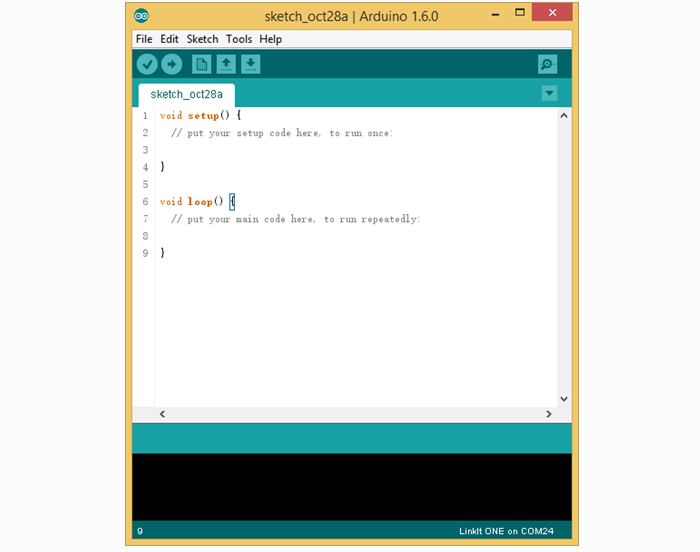Image resolution: width=700 pixels, height=552 pixels.
Task: Click line number 5 in the gutter
Action: coord(145,184)
